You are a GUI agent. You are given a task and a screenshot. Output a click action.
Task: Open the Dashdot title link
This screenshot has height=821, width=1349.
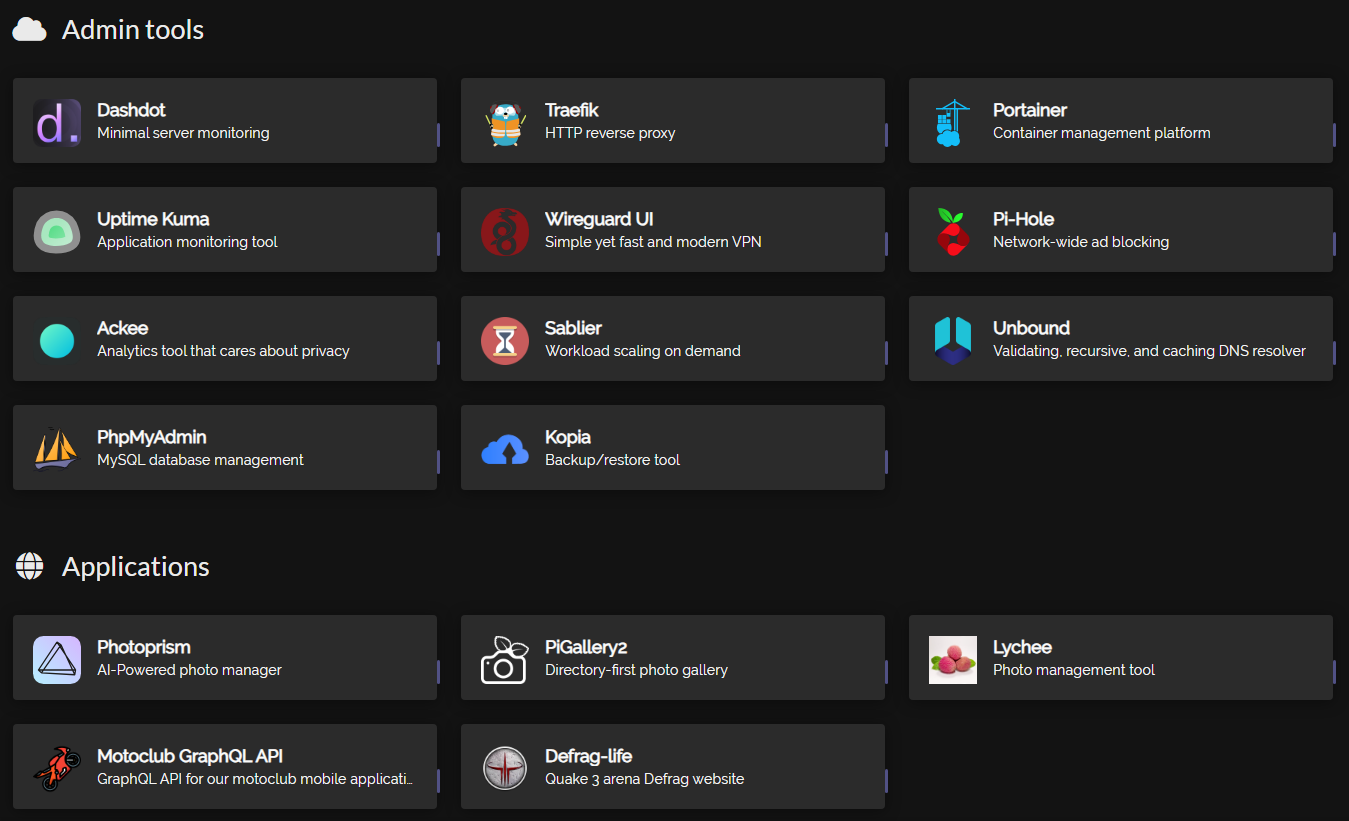point(131,110)
